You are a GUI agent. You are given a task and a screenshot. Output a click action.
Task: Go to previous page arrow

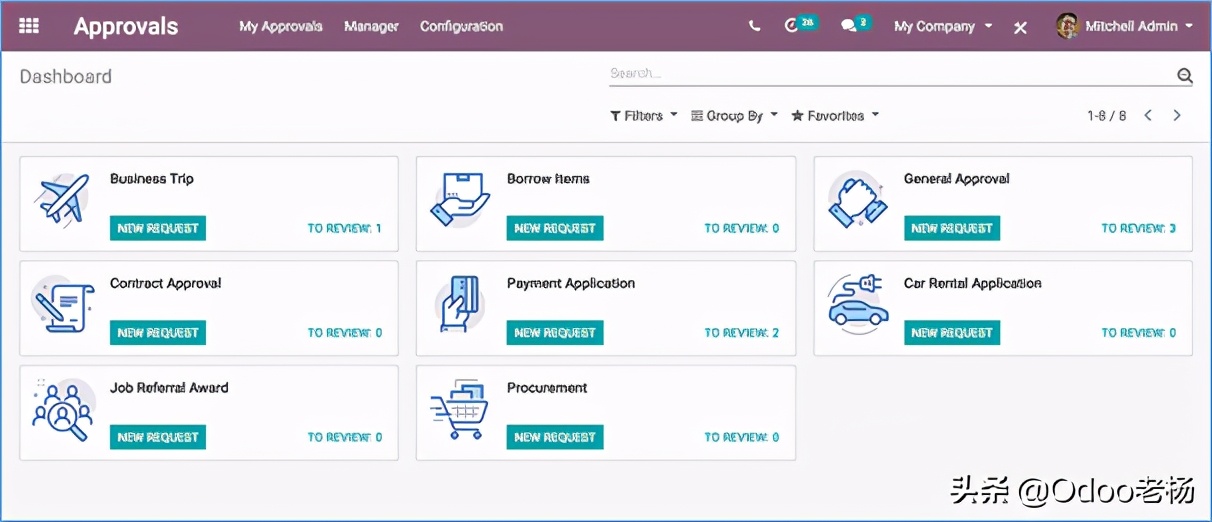1148,116
